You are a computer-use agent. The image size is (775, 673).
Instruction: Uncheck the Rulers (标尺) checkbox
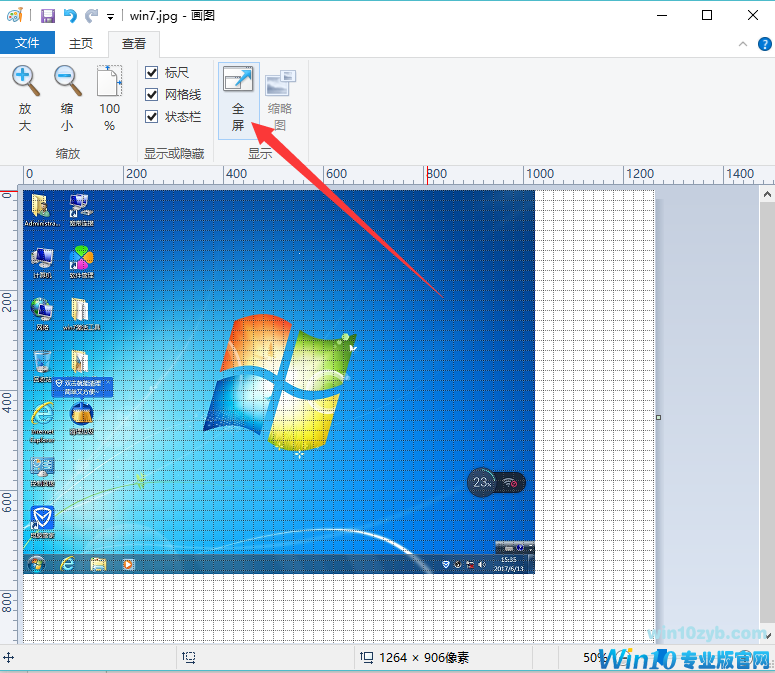pyautogui.click(x=152, y=72)
